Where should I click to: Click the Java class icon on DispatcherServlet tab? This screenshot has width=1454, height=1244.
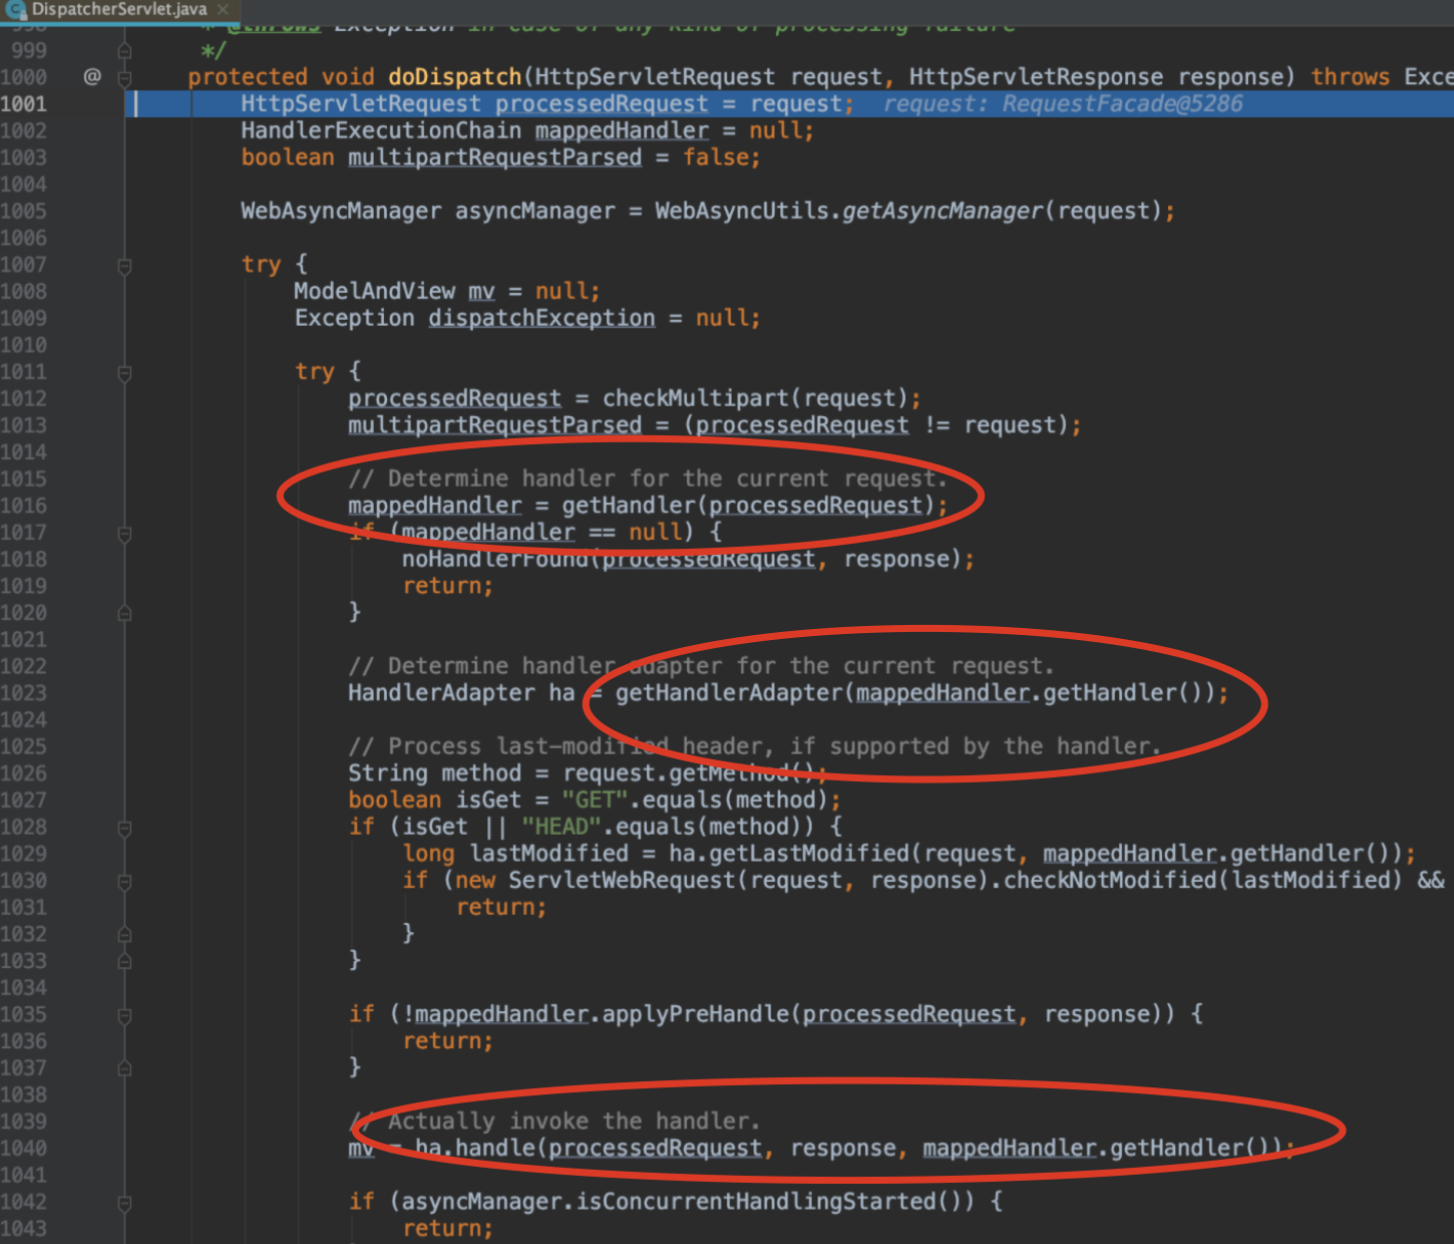tap(16, 9)
